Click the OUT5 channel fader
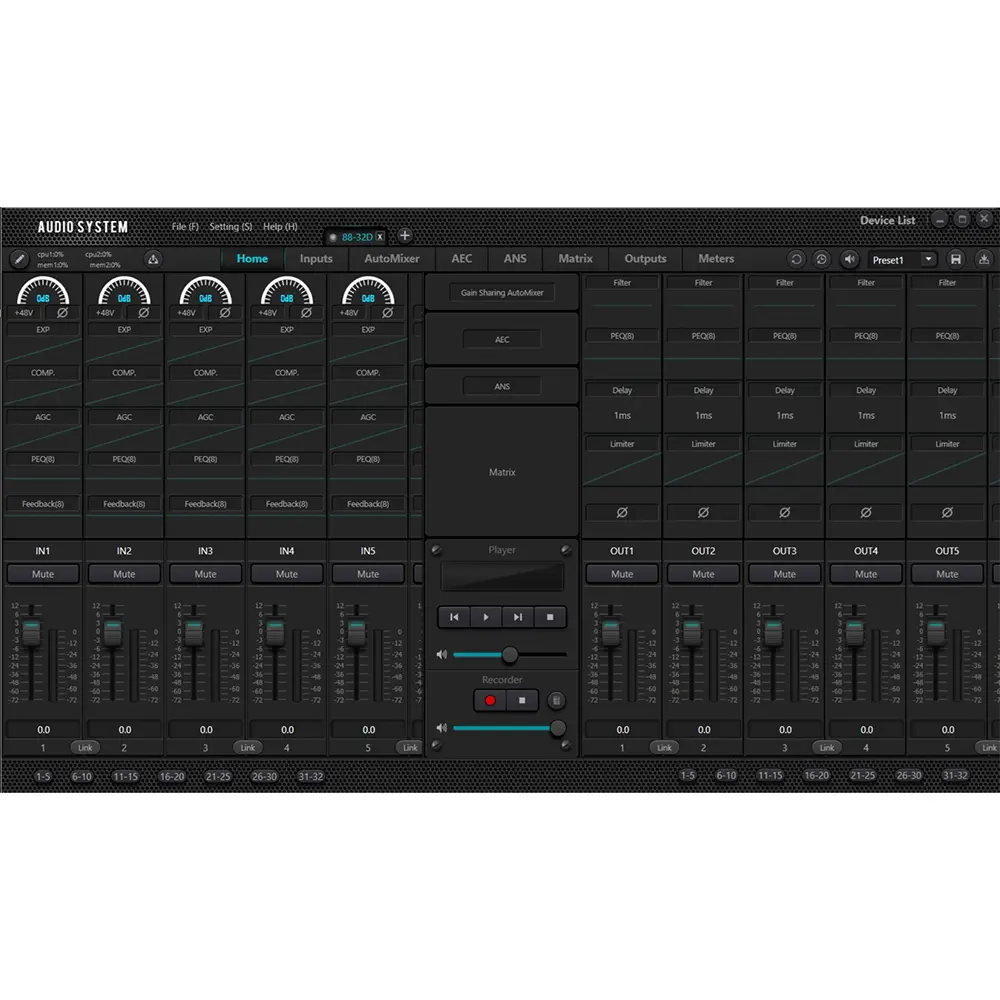1000x1000 pixels. tap(936, 633)
